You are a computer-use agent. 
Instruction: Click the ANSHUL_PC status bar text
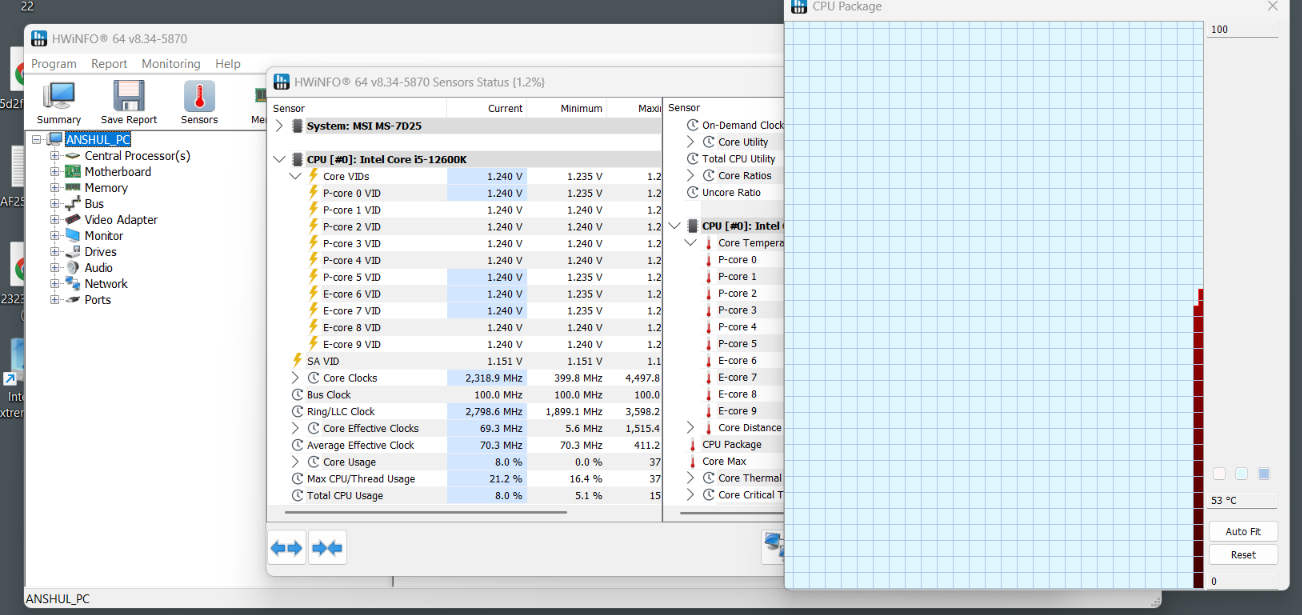[57, 599]
